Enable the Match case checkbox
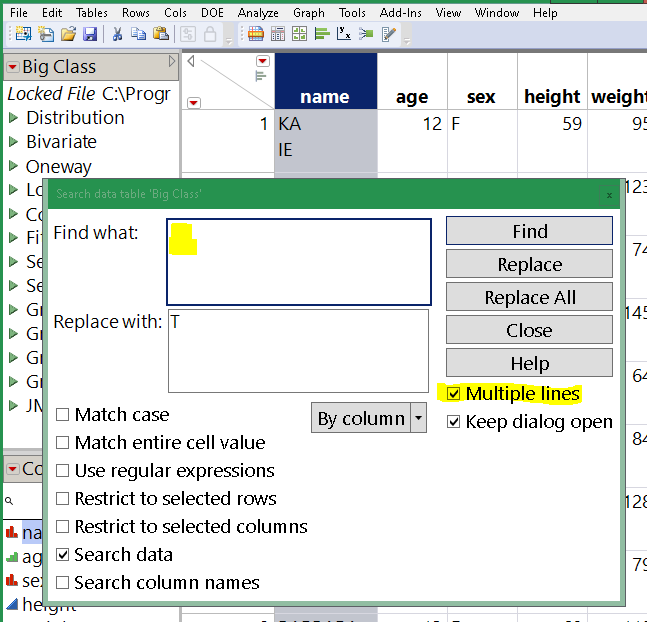The image size is (647, 622). point(63,415)
